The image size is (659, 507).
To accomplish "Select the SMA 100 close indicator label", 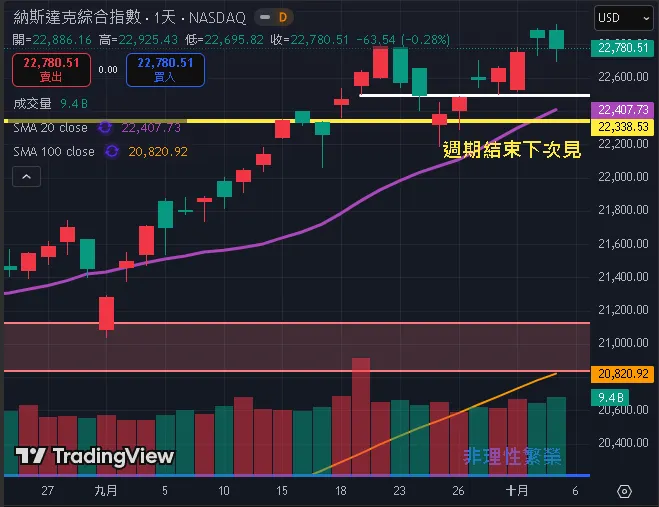I will [54, 151].
